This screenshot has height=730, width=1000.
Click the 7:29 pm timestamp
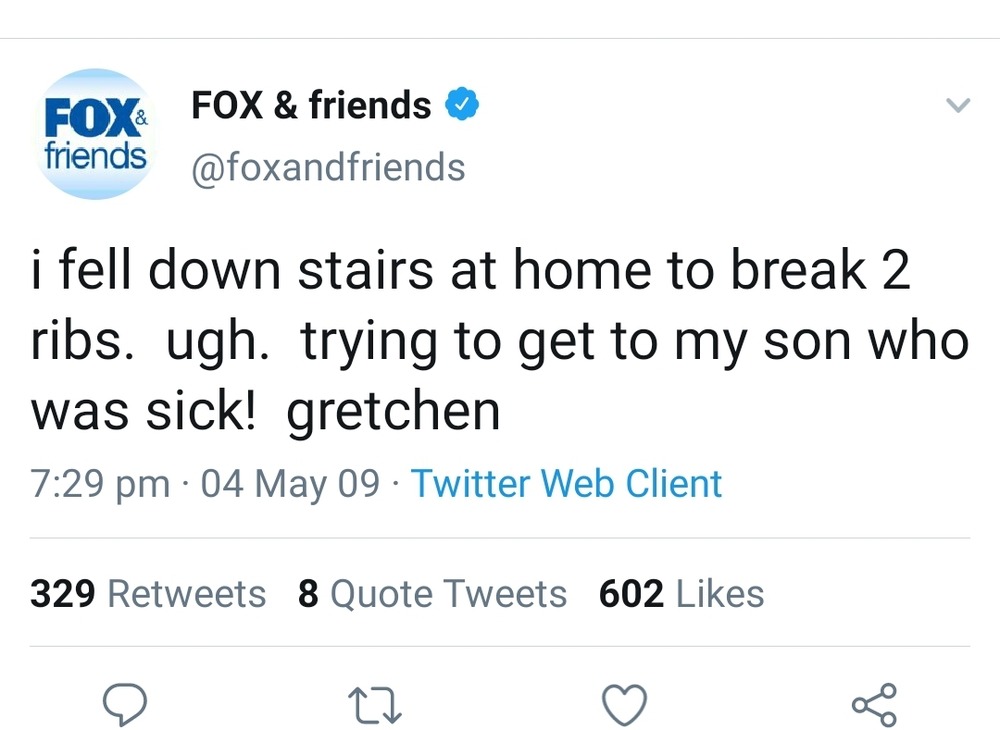pyautogui.click(x=100, y=484)
